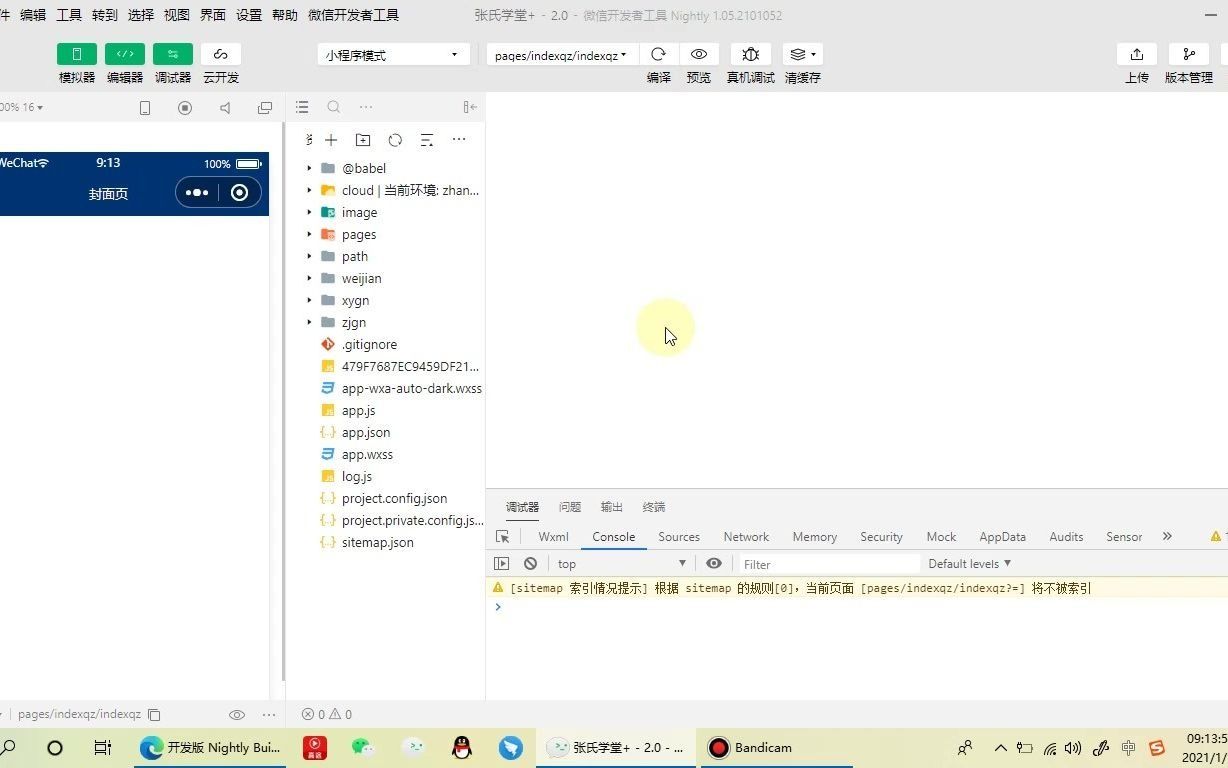Switch to the 问题 problems tab

click(570, 507)
